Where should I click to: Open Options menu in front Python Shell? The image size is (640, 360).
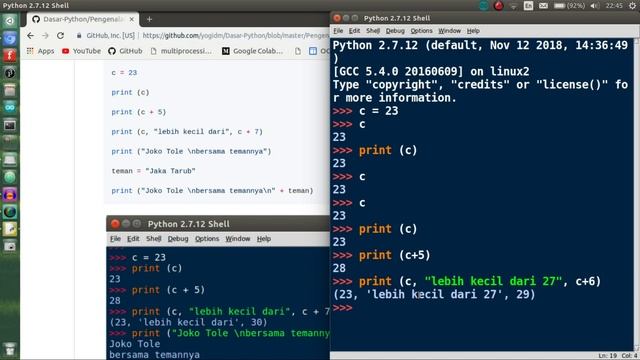[421, 31]
